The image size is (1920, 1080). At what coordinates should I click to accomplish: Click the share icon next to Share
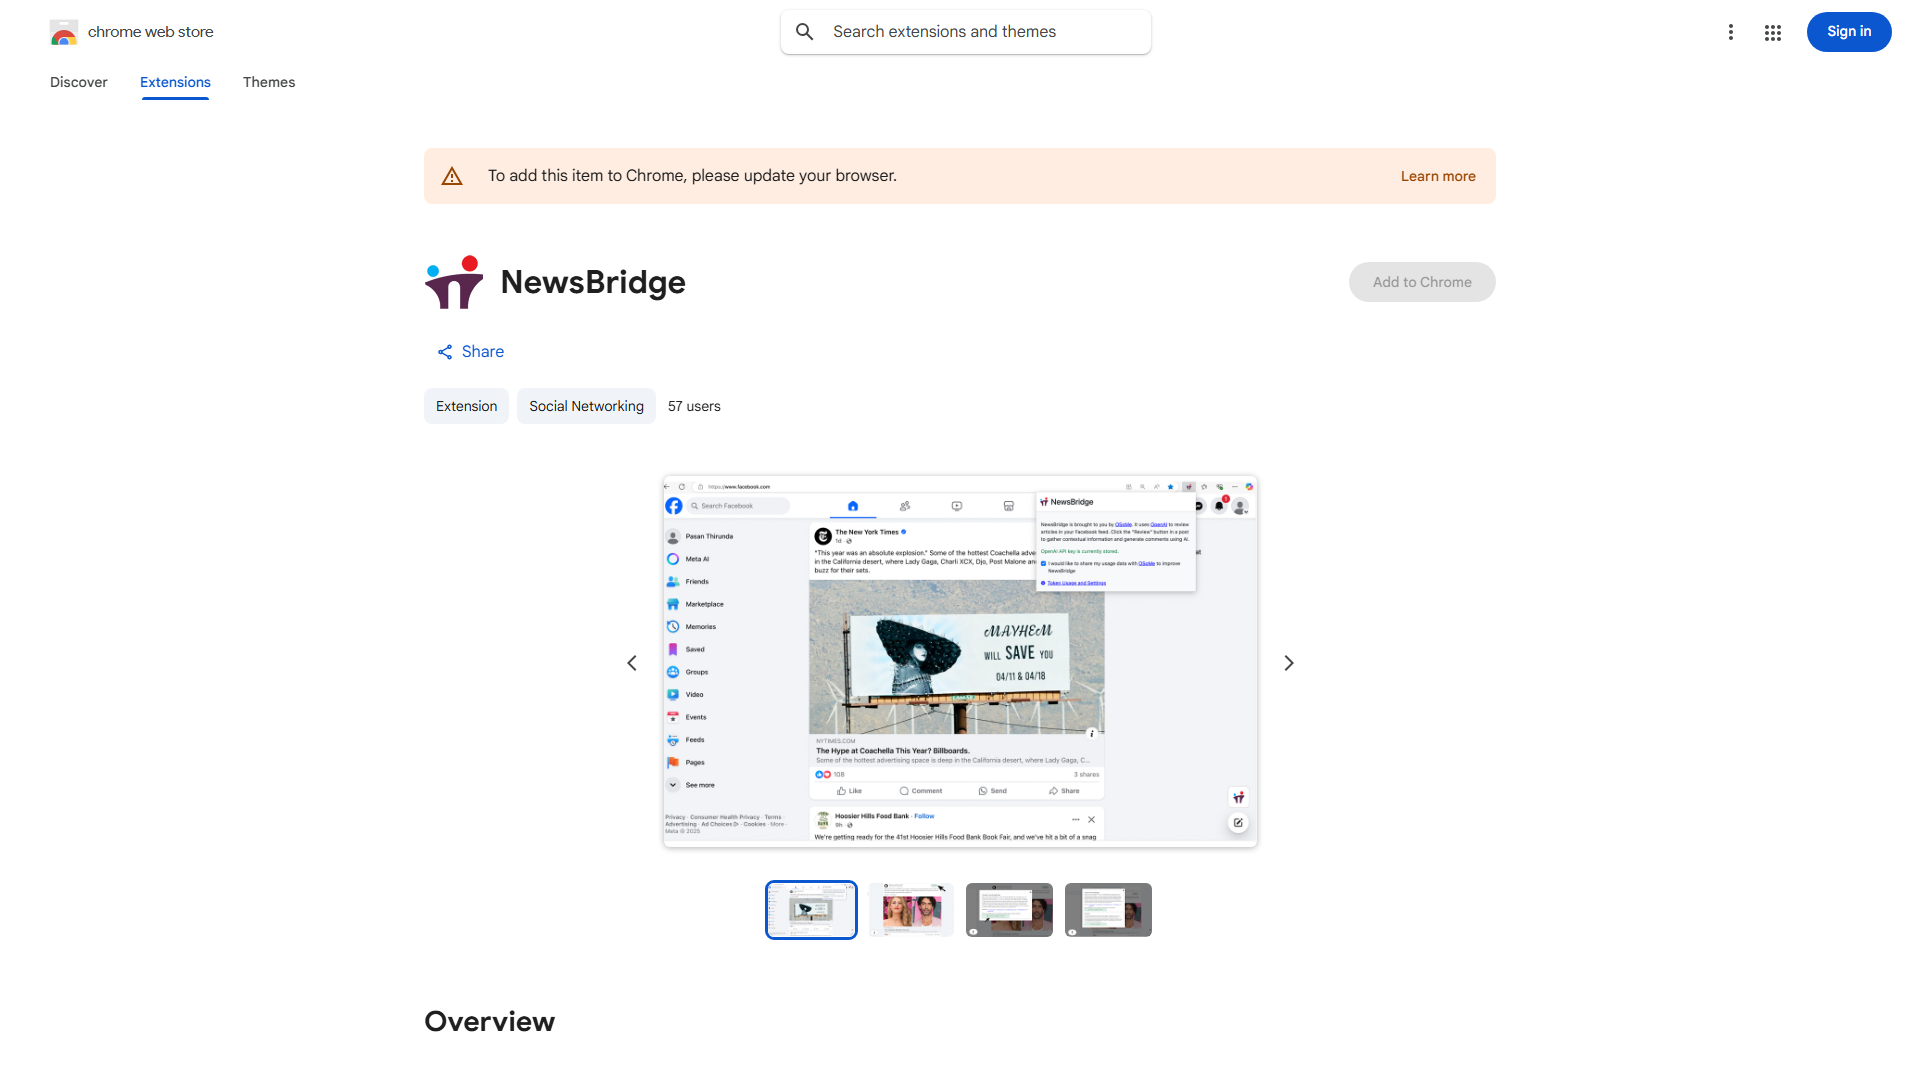point(445,352)
